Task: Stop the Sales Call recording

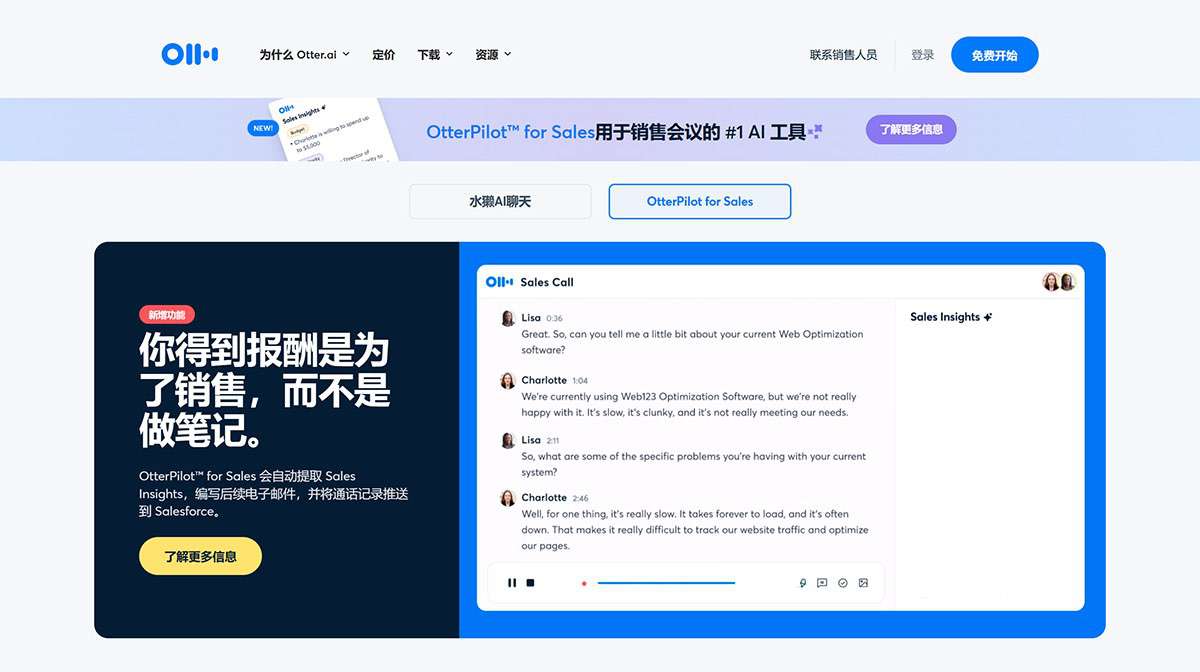Action: pos(531,583)
